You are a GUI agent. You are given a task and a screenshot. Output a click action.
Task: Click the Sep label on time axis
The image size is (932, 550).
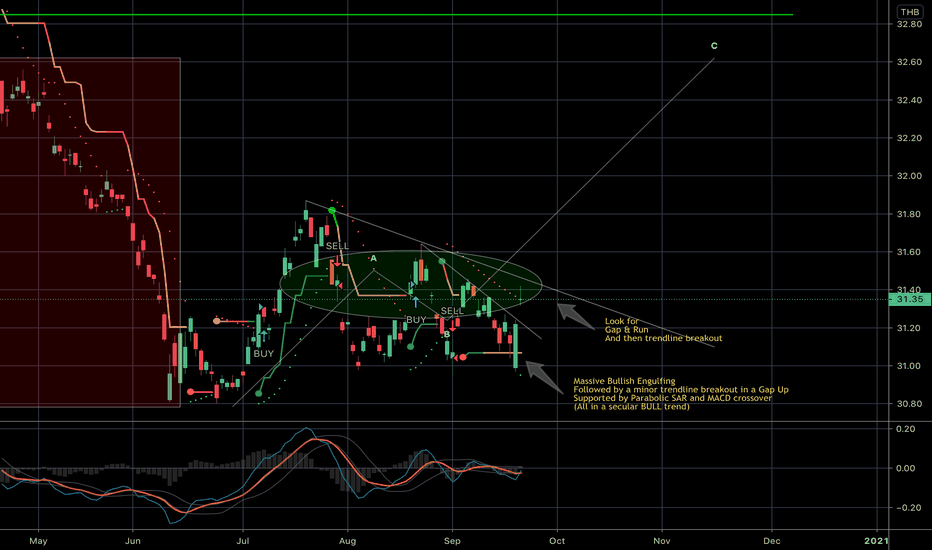452,540
